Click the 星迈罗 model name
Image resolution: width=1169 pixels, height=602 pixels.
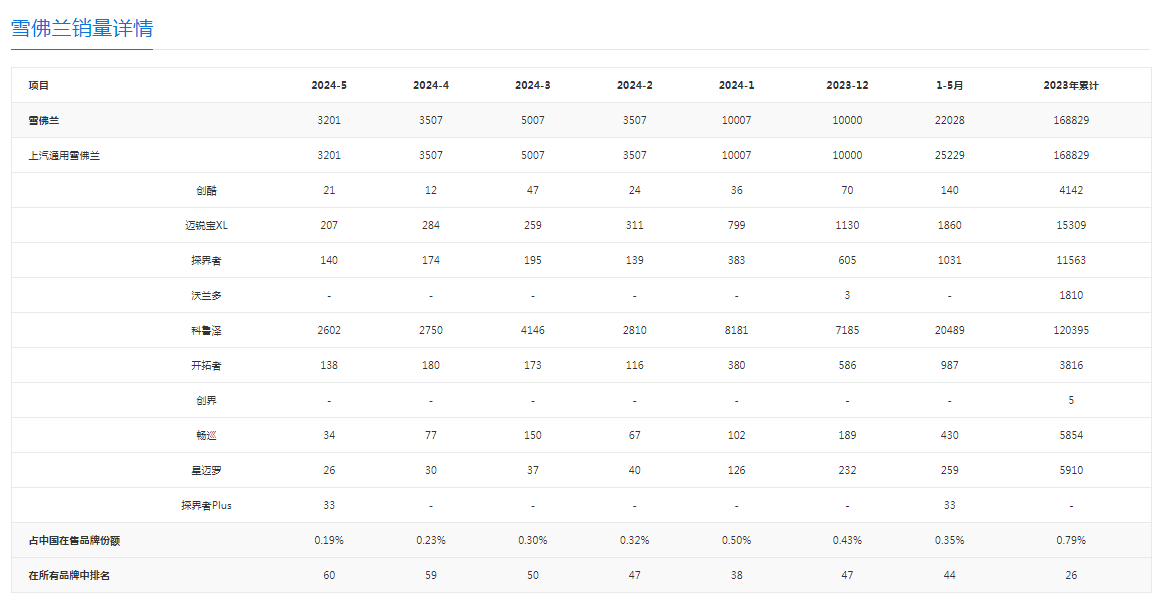pos(207,470)
